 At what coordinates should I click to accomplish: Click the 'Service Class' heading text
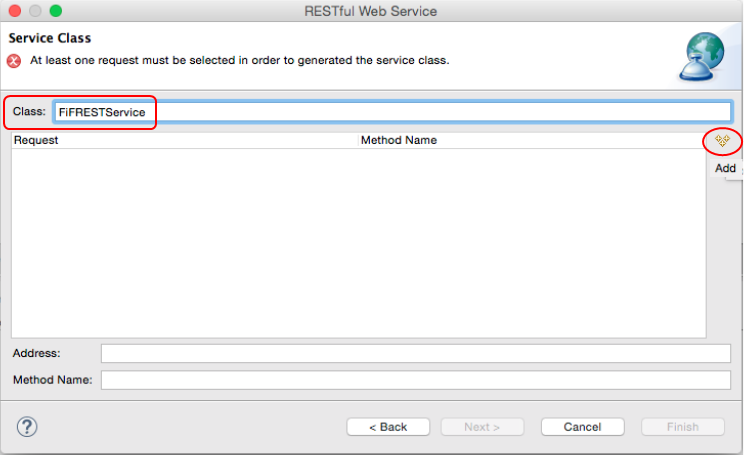click(x=50, y=38)
